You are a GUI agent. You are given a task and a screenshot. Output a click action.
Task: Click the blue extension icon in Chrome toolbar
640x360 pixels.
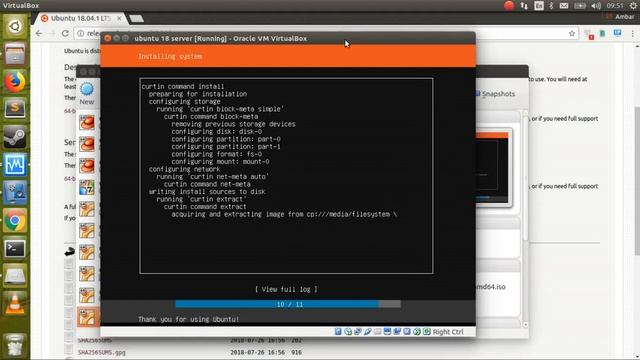[617, 33]
